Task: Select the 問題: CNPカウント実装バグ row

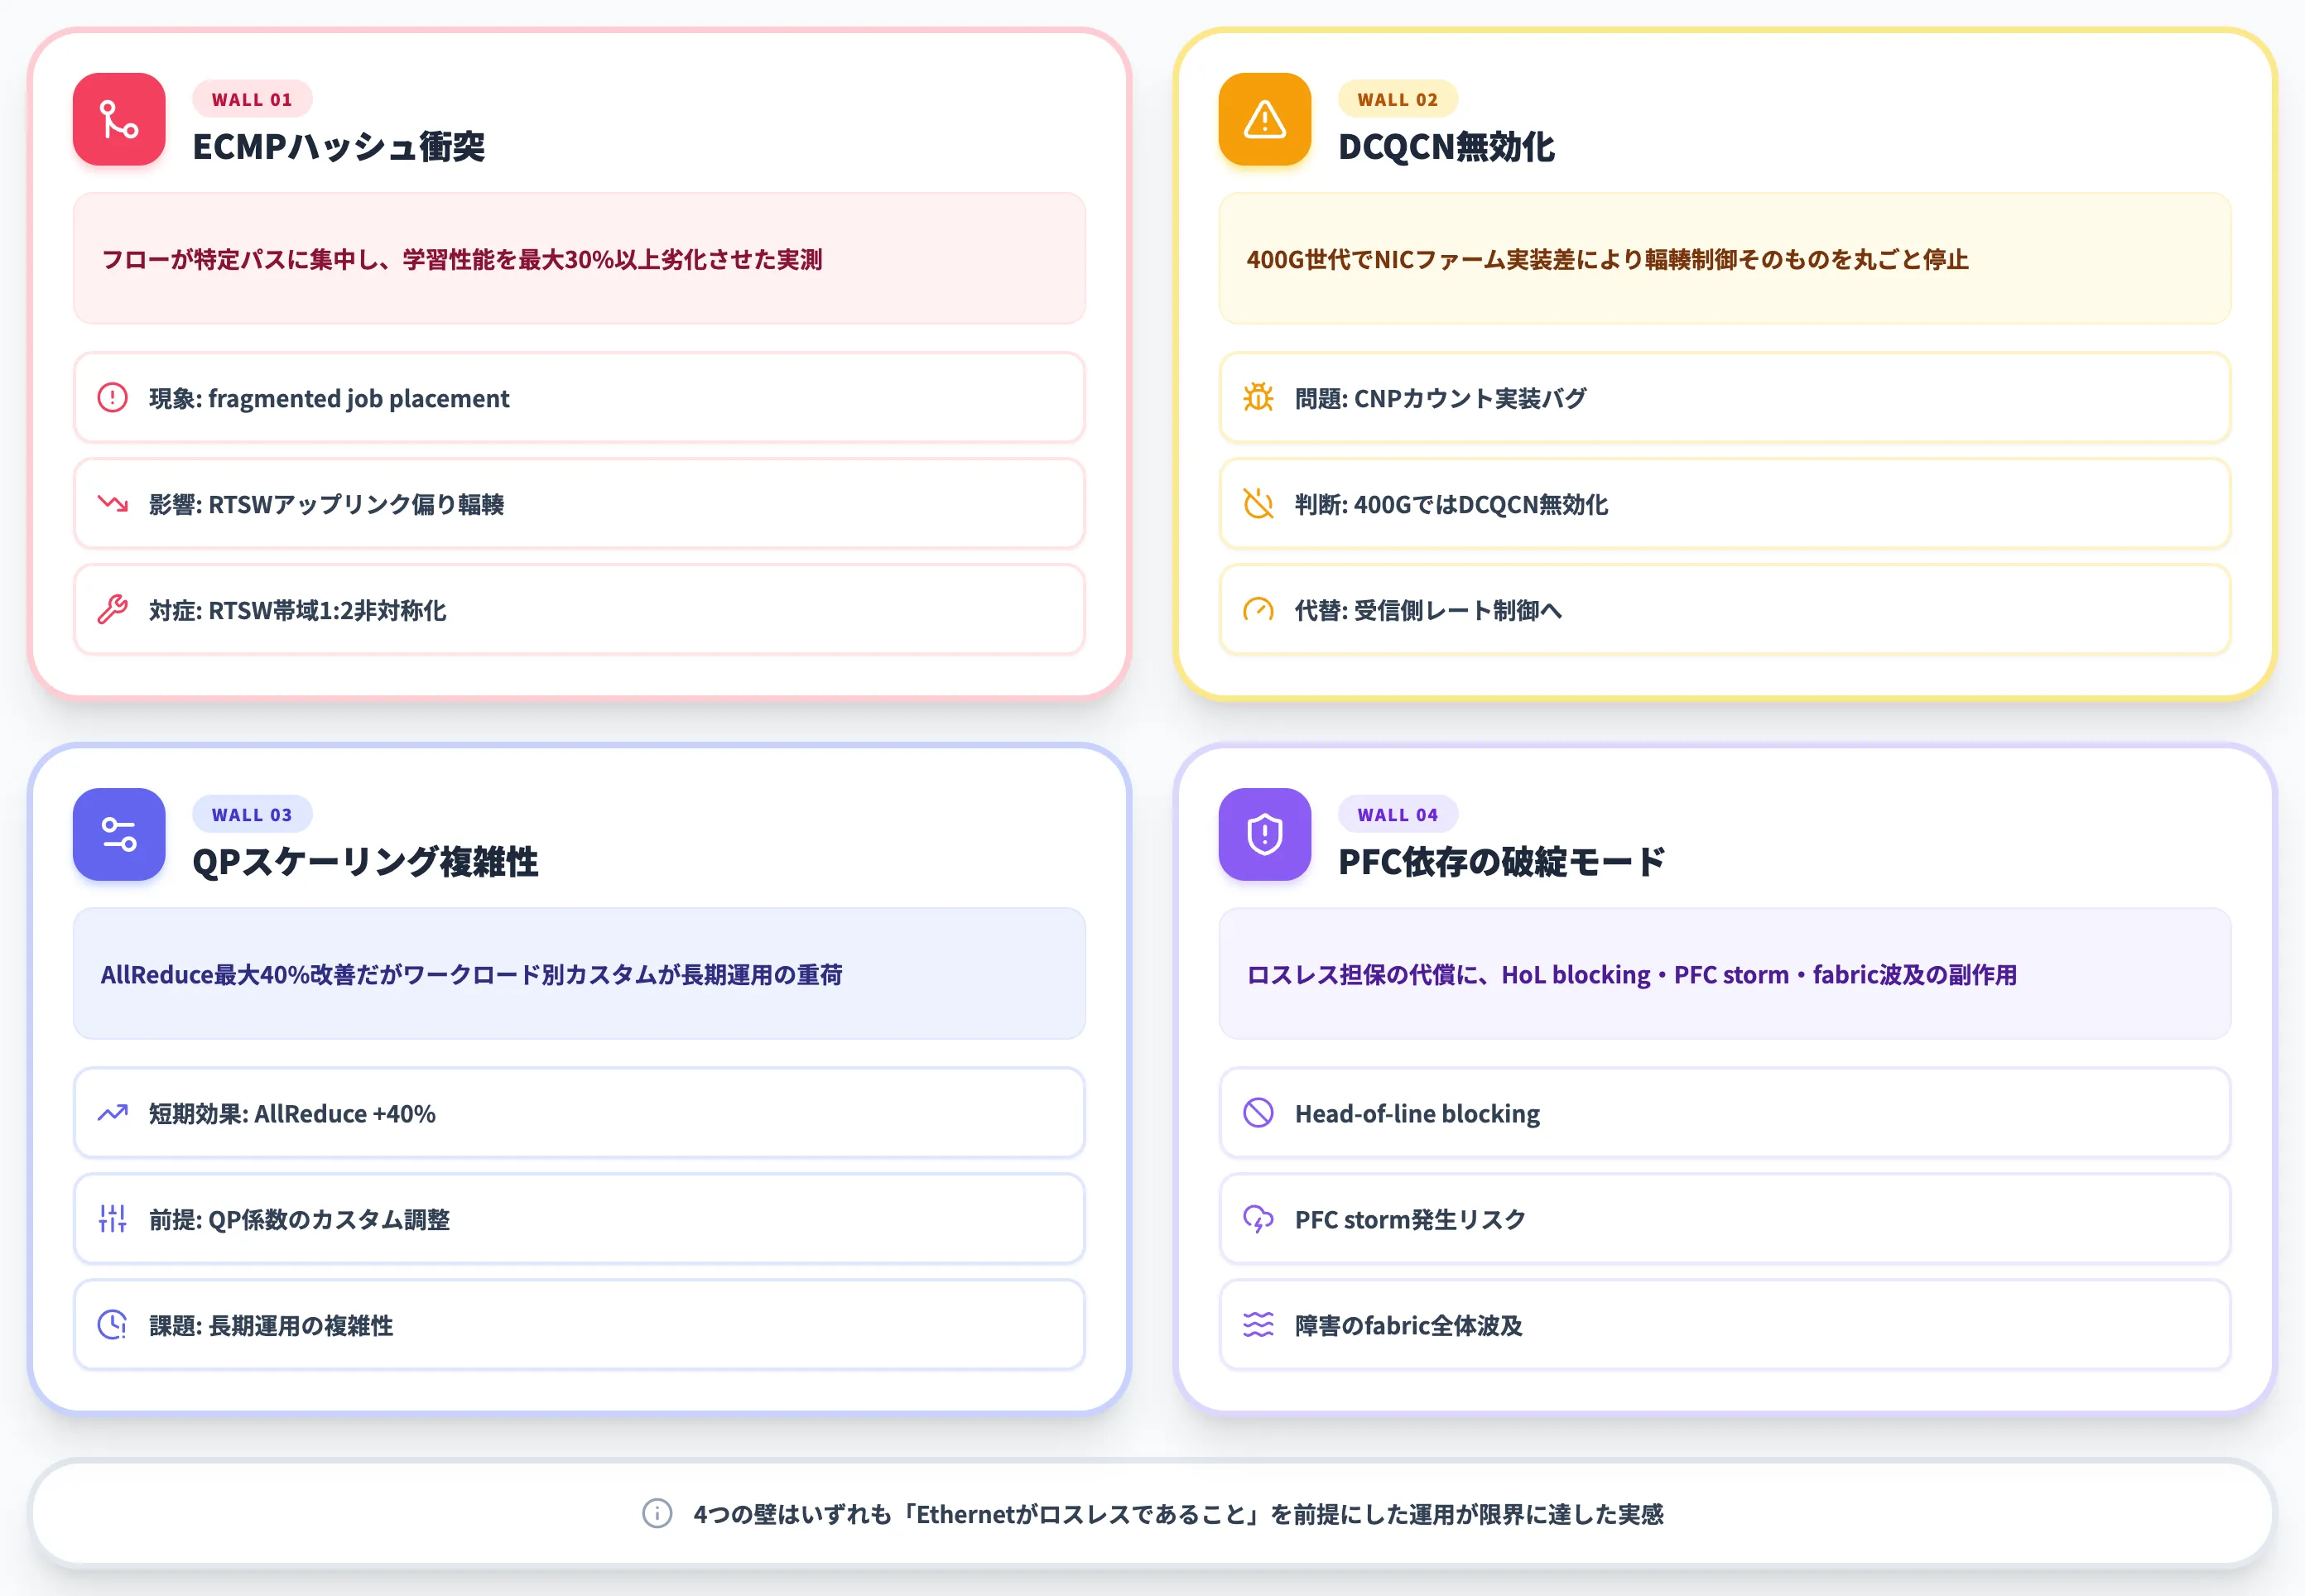Action: point(1724,398)
